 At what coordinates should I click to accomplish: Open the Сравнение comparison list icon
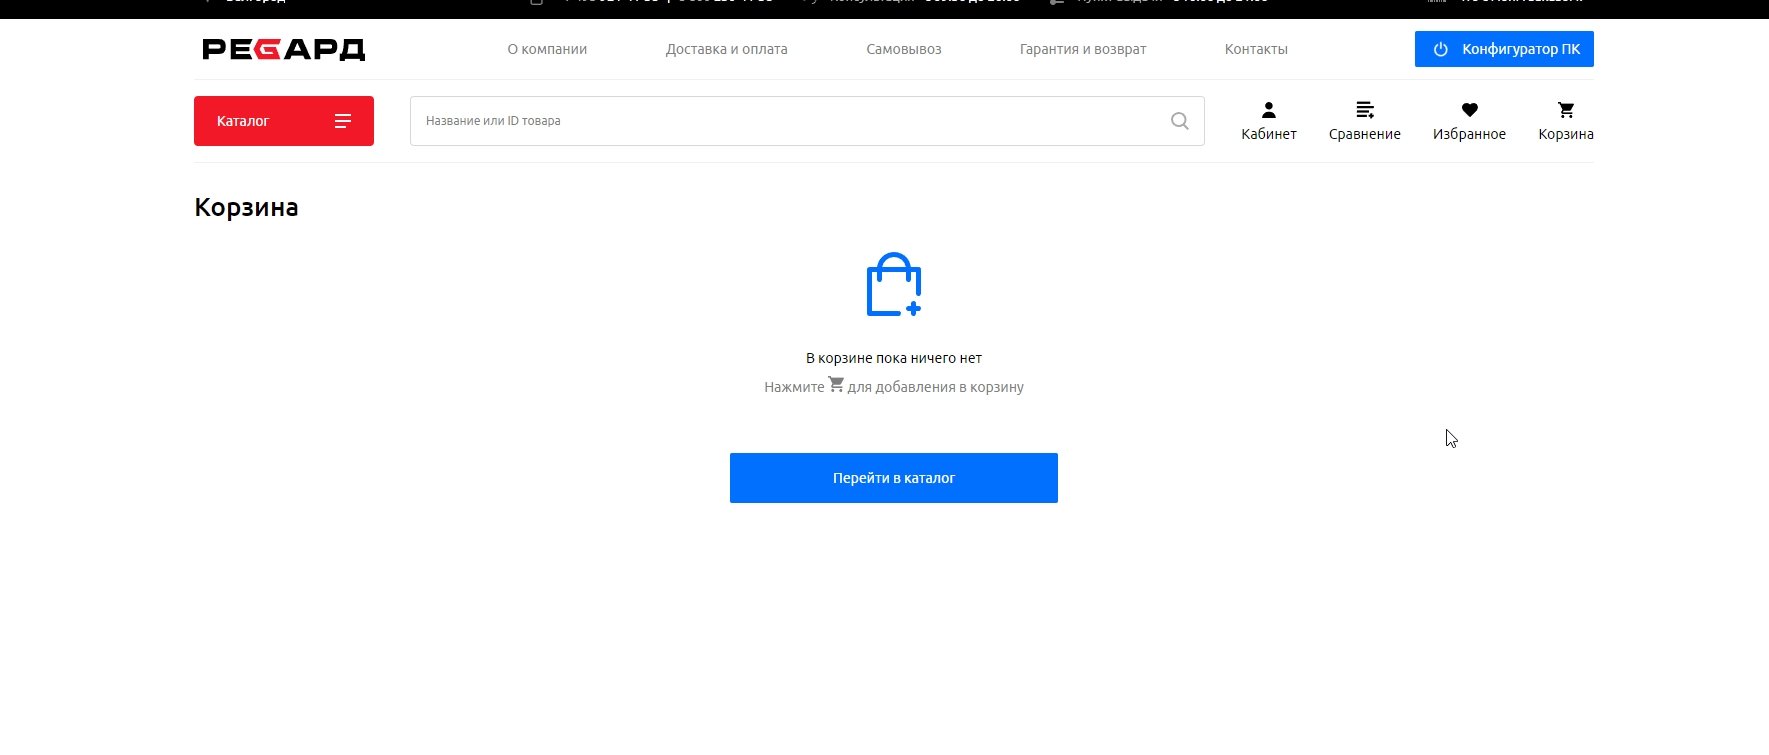tap(1364, 110)
